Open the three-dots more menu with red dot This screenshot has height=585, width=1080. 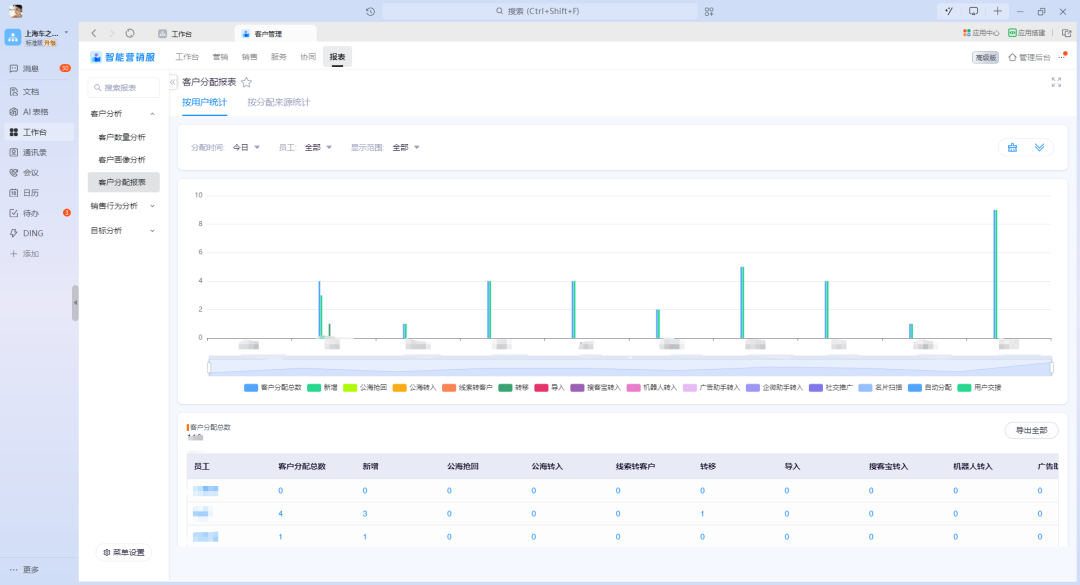(1062, 57)
